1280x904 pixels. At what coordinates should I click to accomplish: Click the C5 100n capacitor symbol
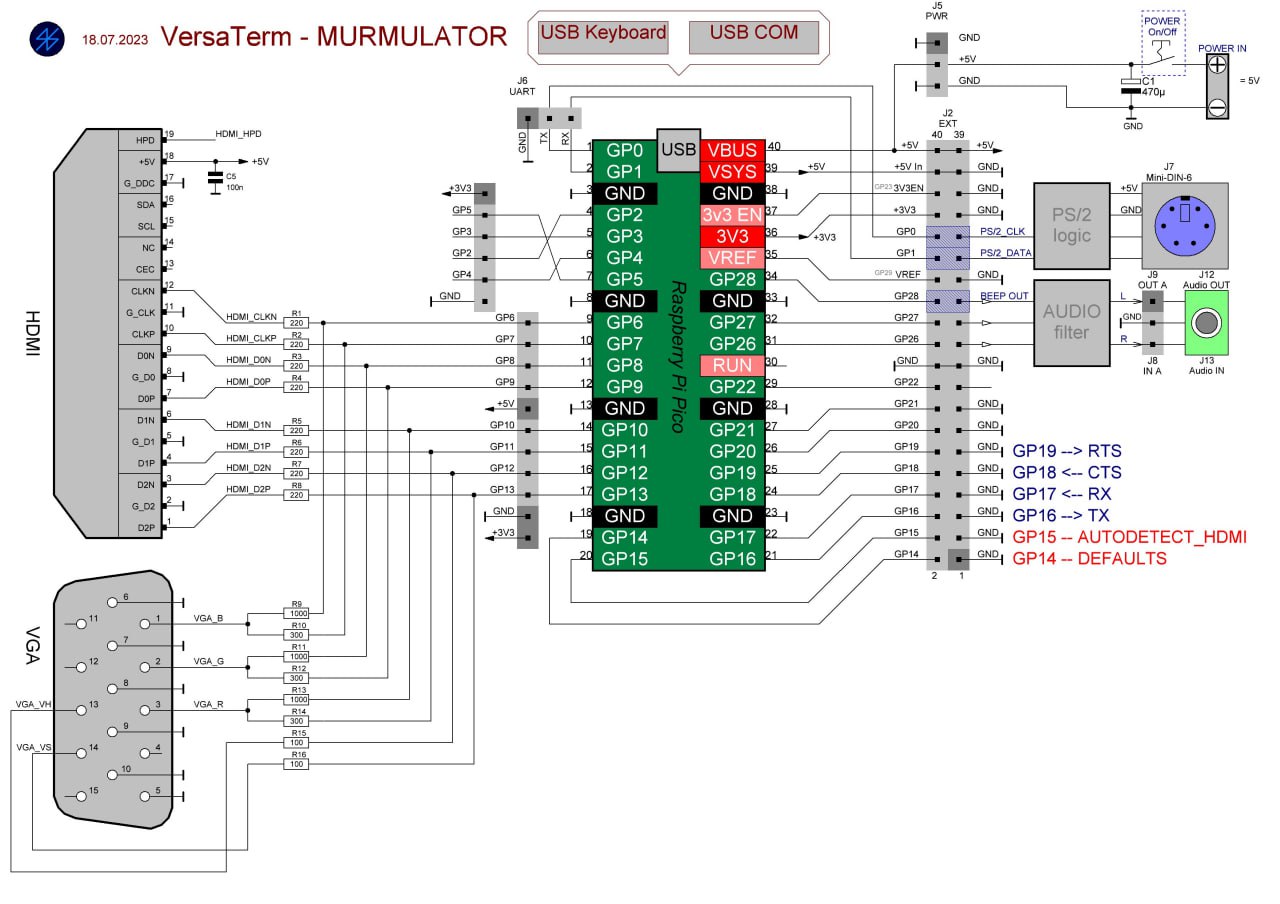click(x=214, y=179)
